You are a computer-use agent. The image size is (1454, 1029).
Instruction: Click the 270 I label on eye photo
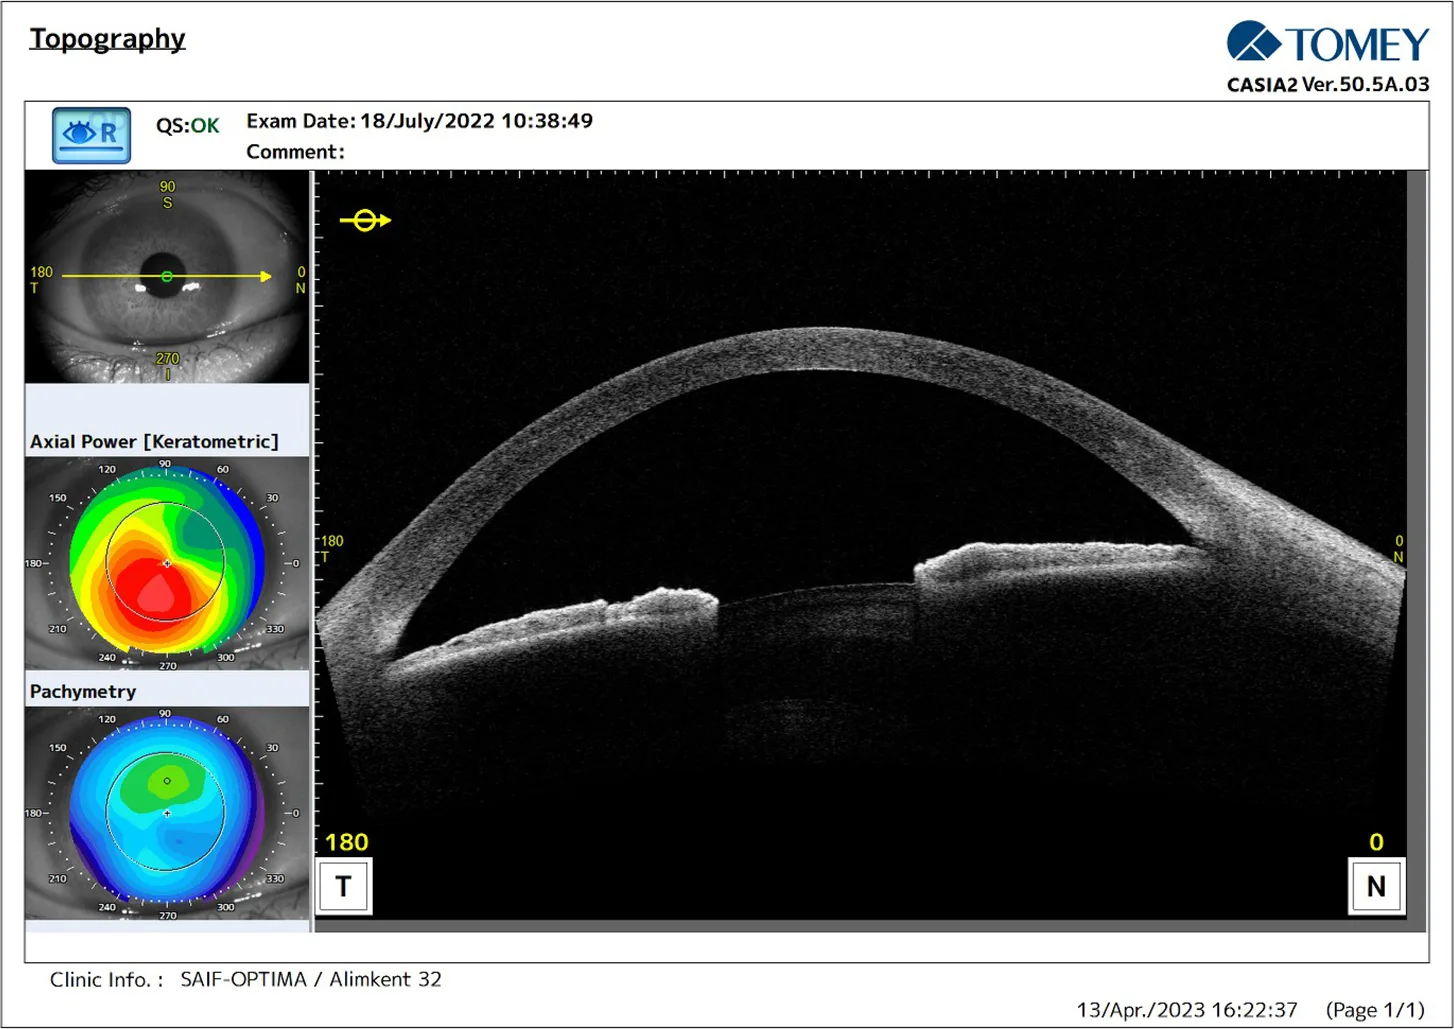pyautogui.click(x=167, y=365)
